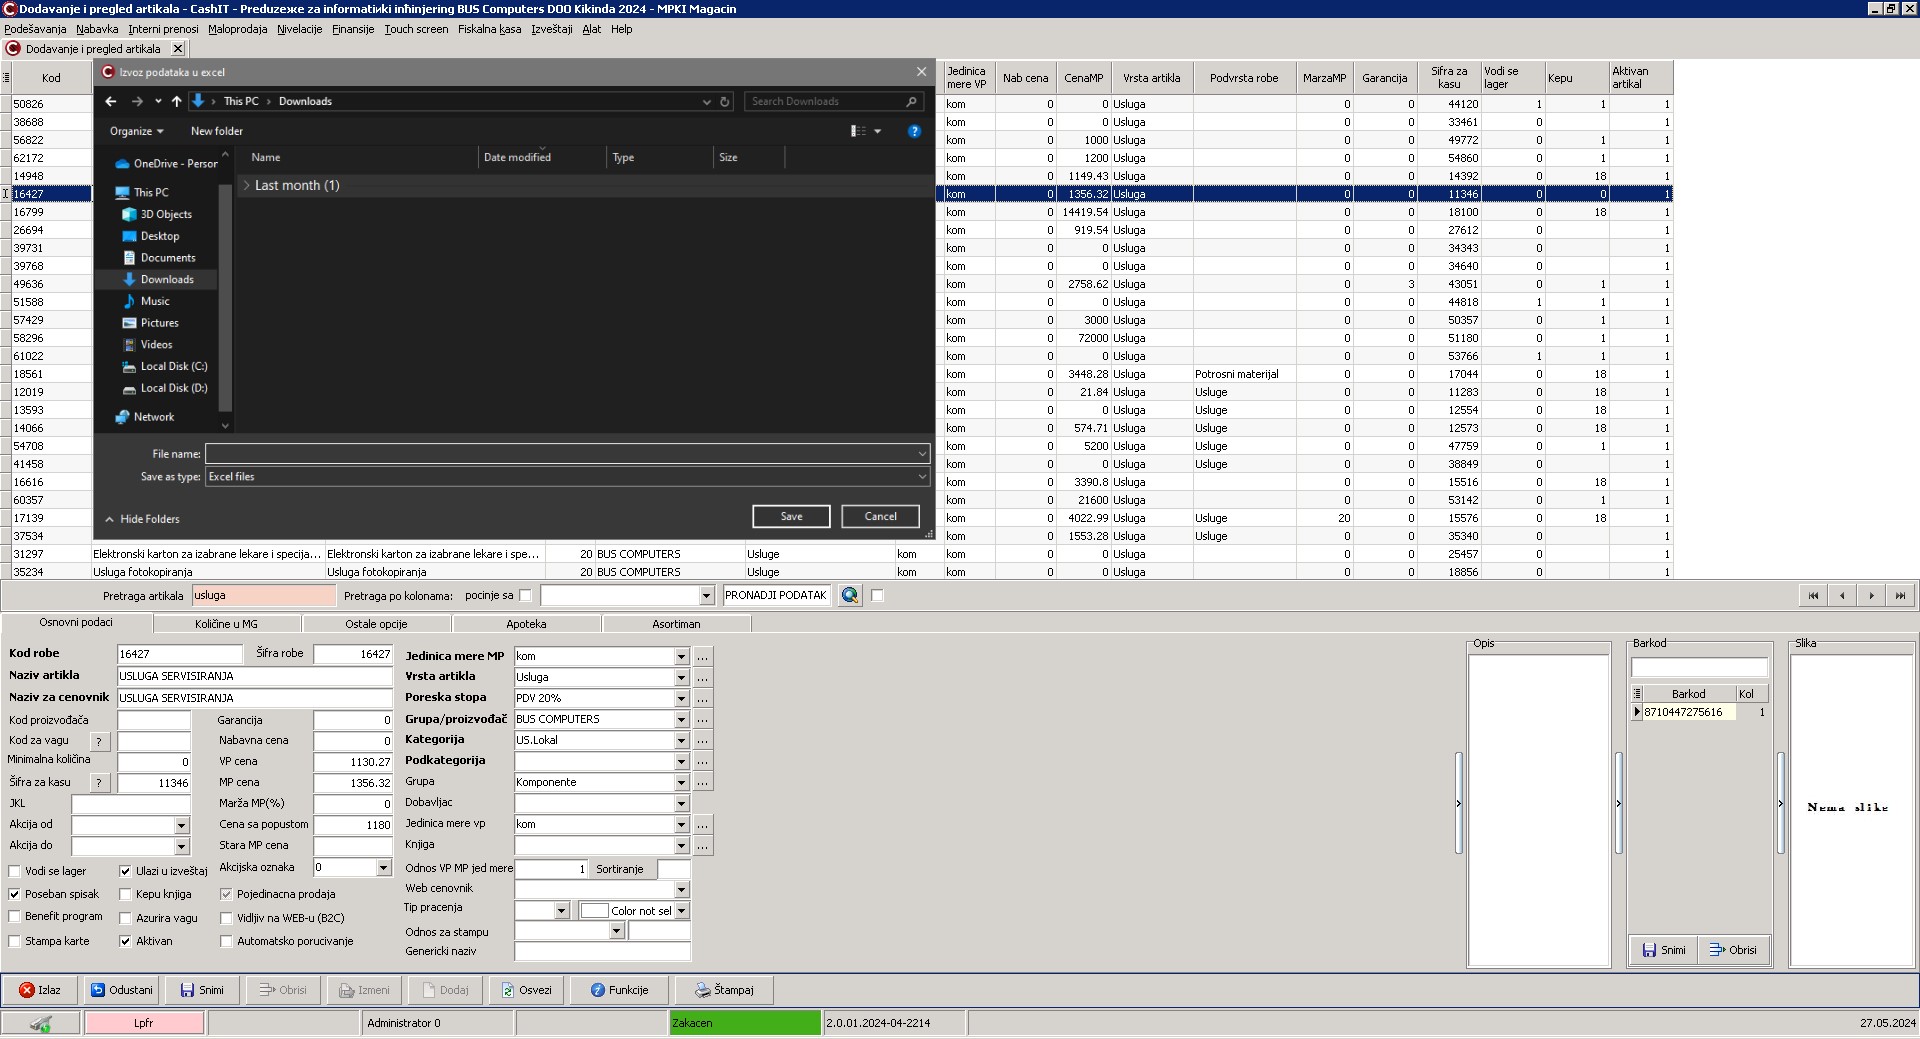Click the question mark next to Šifra za kasu
Screen dimensions: 1920x1039
coord(99,783)
